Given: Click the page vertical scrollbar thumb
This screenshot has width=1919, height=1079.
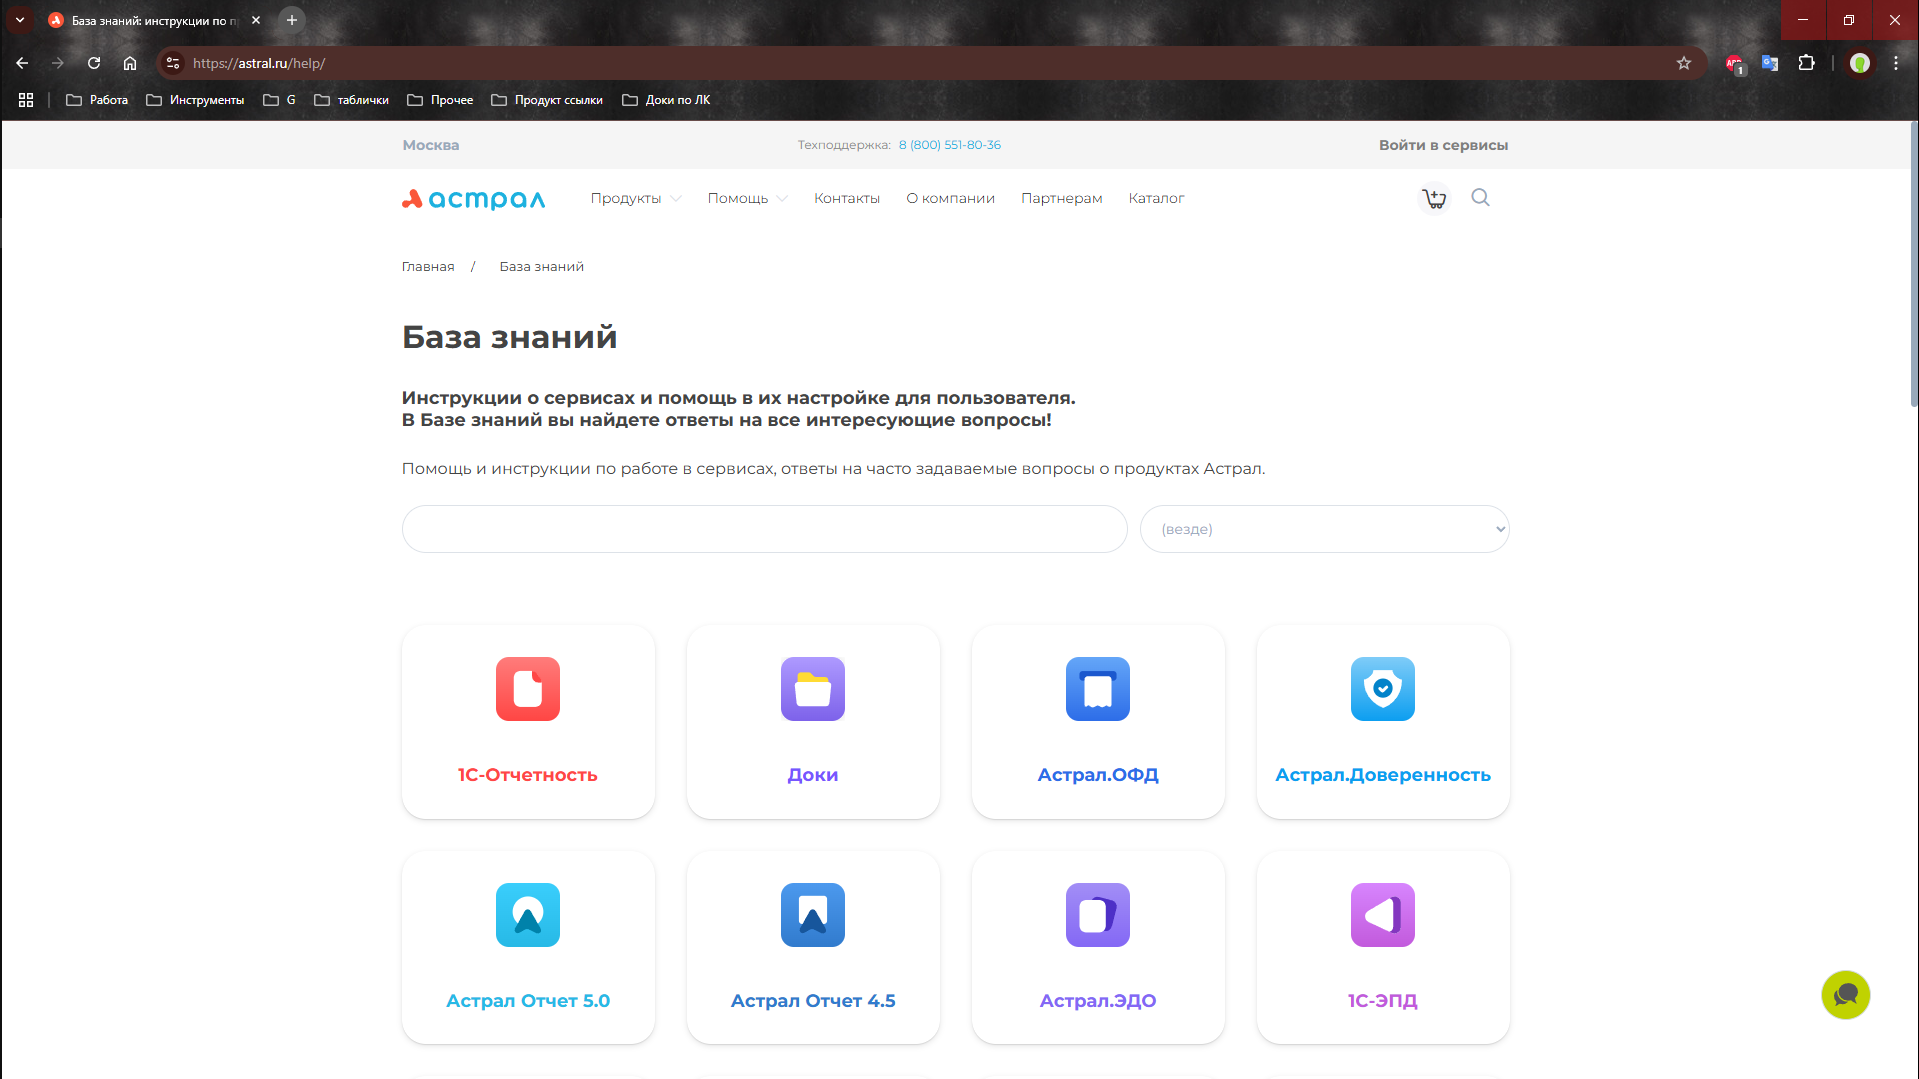Looking at the screenshot, I should [1914, 265].
